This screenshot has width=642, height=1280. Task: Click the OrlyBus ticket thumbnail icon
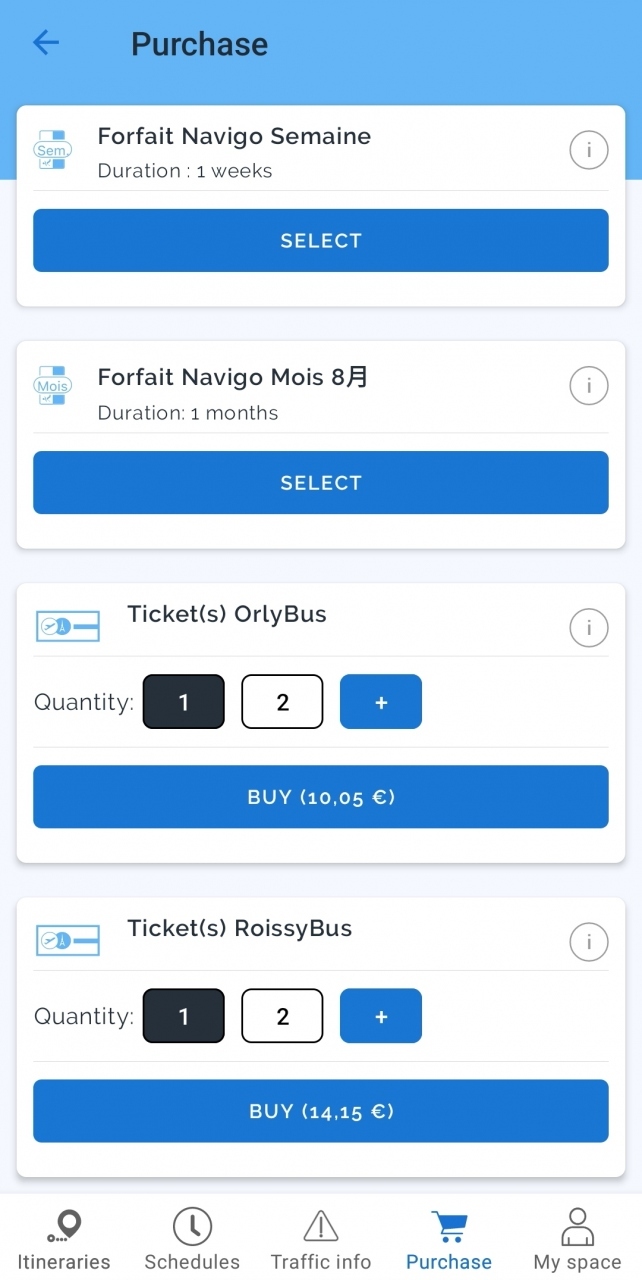67,626
